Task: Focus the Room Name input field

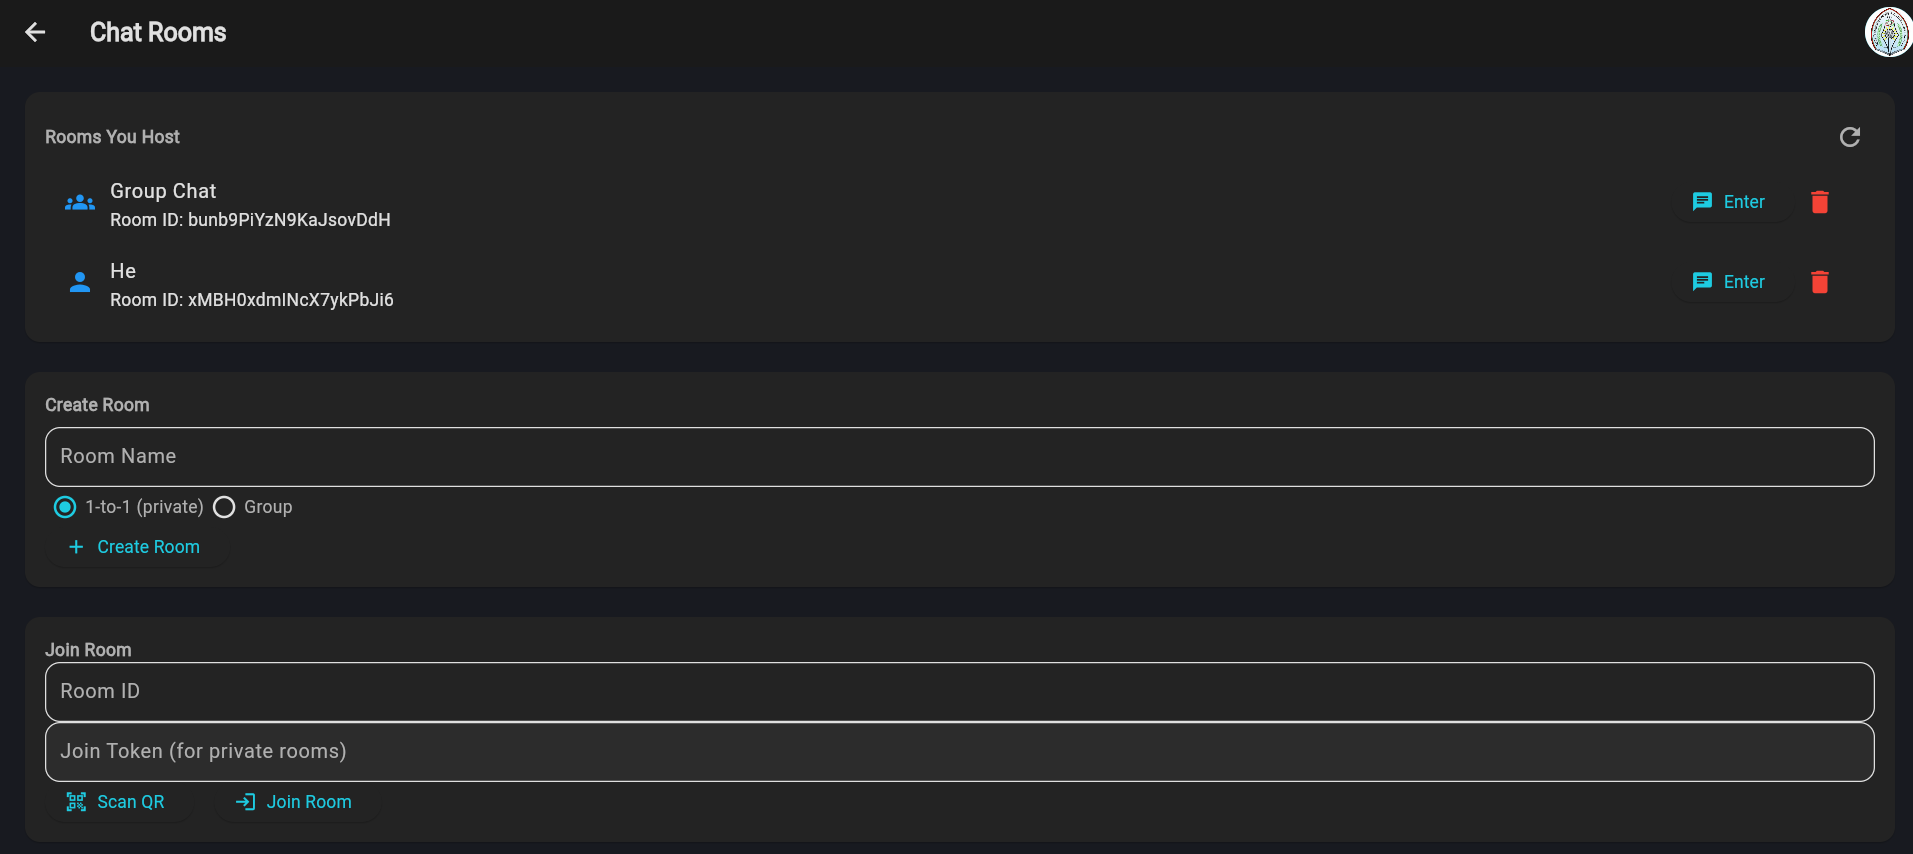Action: point(959,457)
